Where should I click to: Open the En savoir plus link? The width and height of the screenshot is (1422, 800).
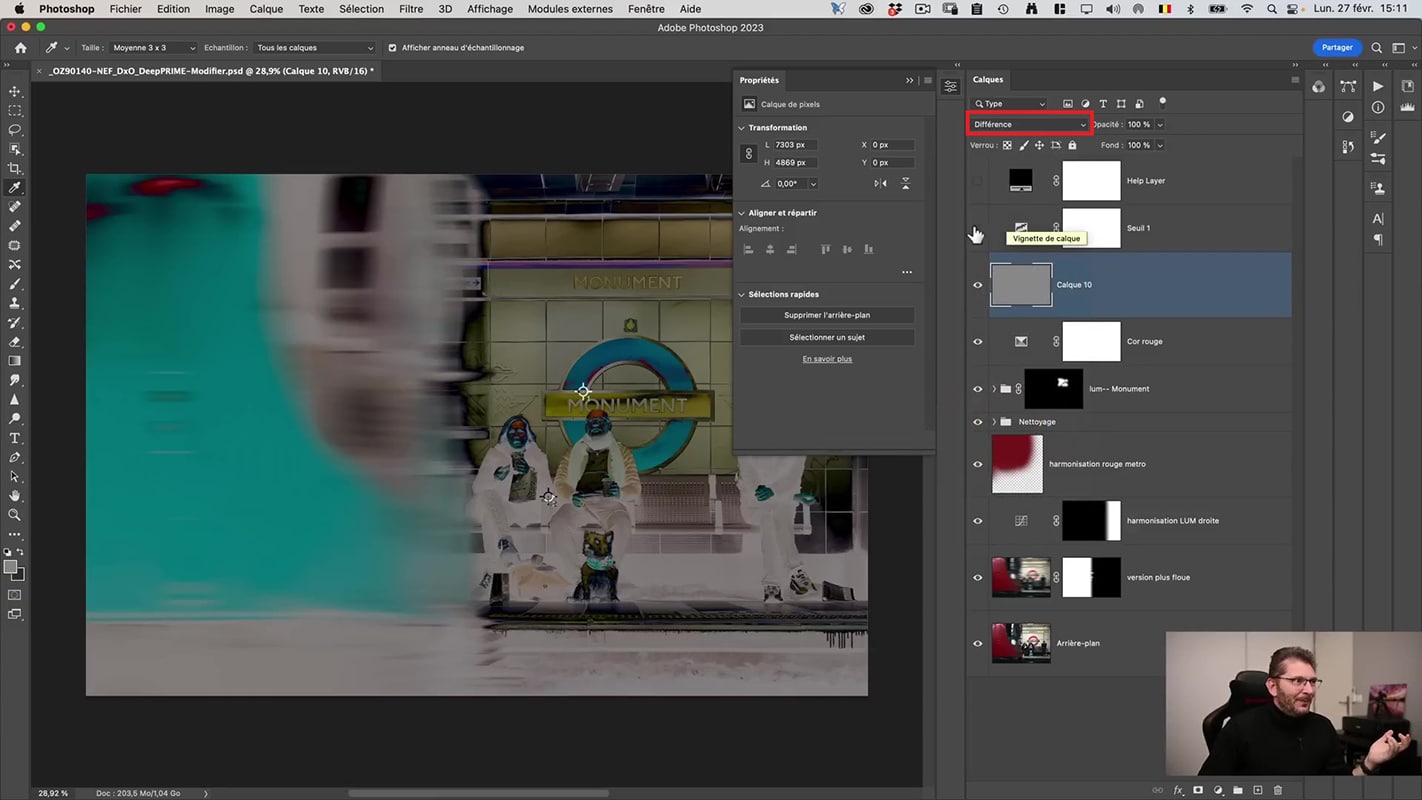click(827, 359)
